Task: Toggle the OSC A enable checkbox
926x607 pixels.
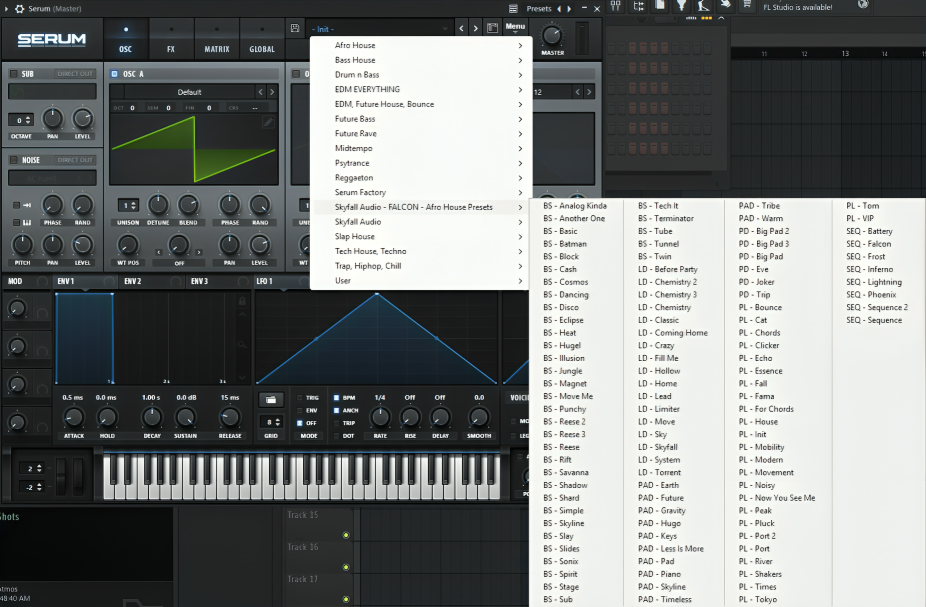Action: [115, 74]
